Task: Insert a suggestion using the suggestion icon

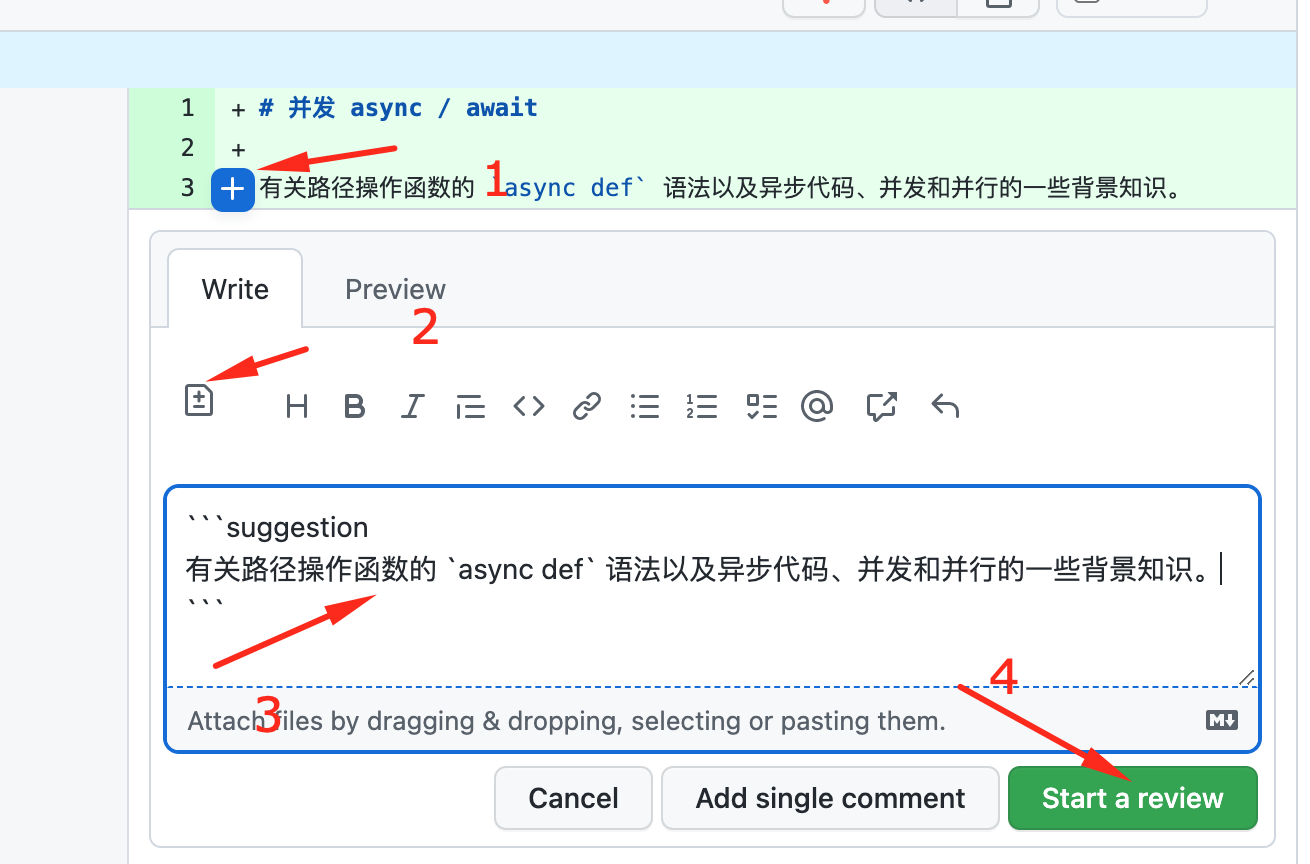Action: tap(200, 400)
